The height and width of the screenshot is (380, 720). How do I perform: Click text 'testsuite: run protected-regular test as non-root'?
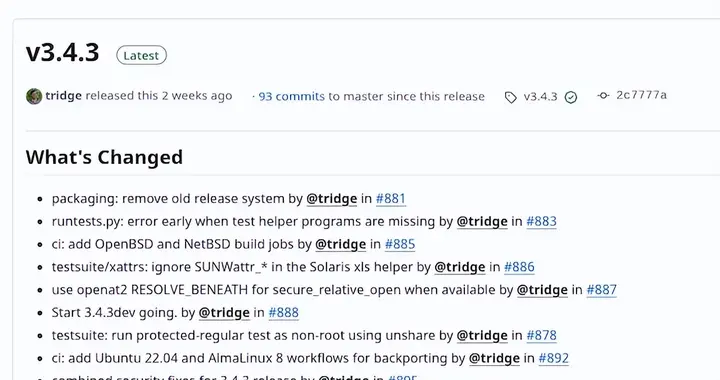[198, 335]
